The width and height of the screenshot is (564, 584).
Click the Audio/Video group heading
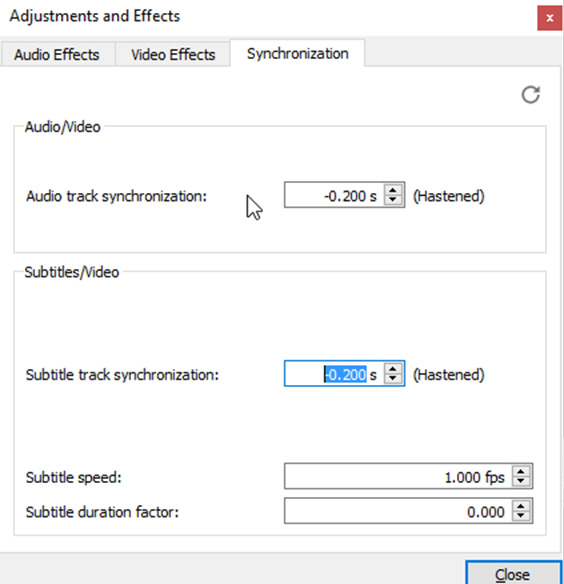point(62,127)
